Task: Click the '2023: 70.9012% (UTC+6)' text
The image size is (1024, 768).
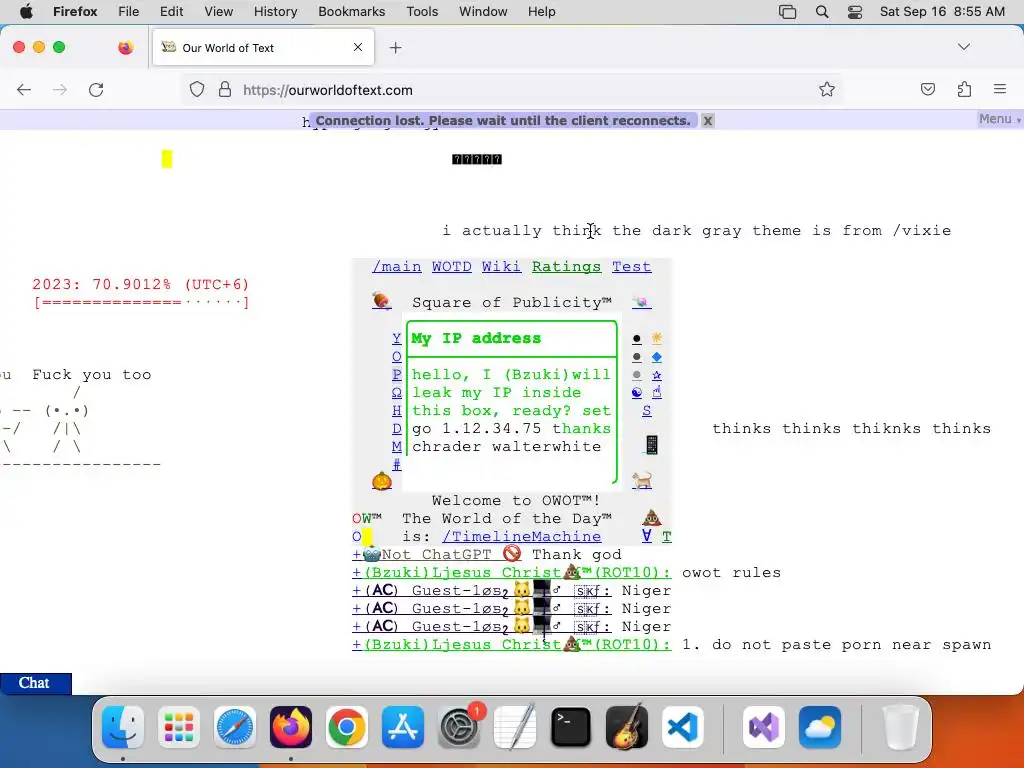Action: pyautogui.click(x=141, y=284)
